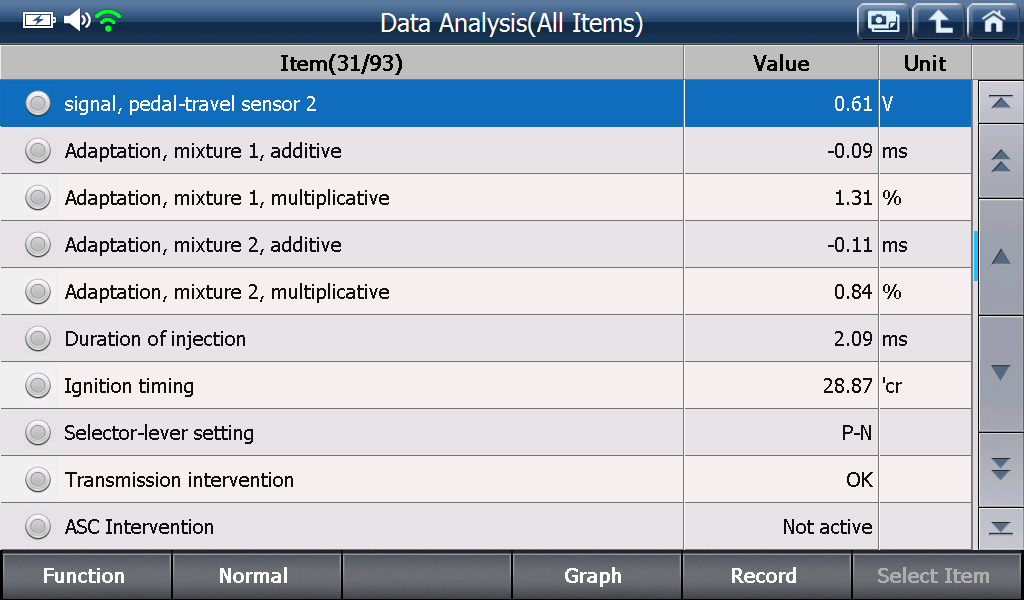Click the page-down double arrow

click(1000, 469)
